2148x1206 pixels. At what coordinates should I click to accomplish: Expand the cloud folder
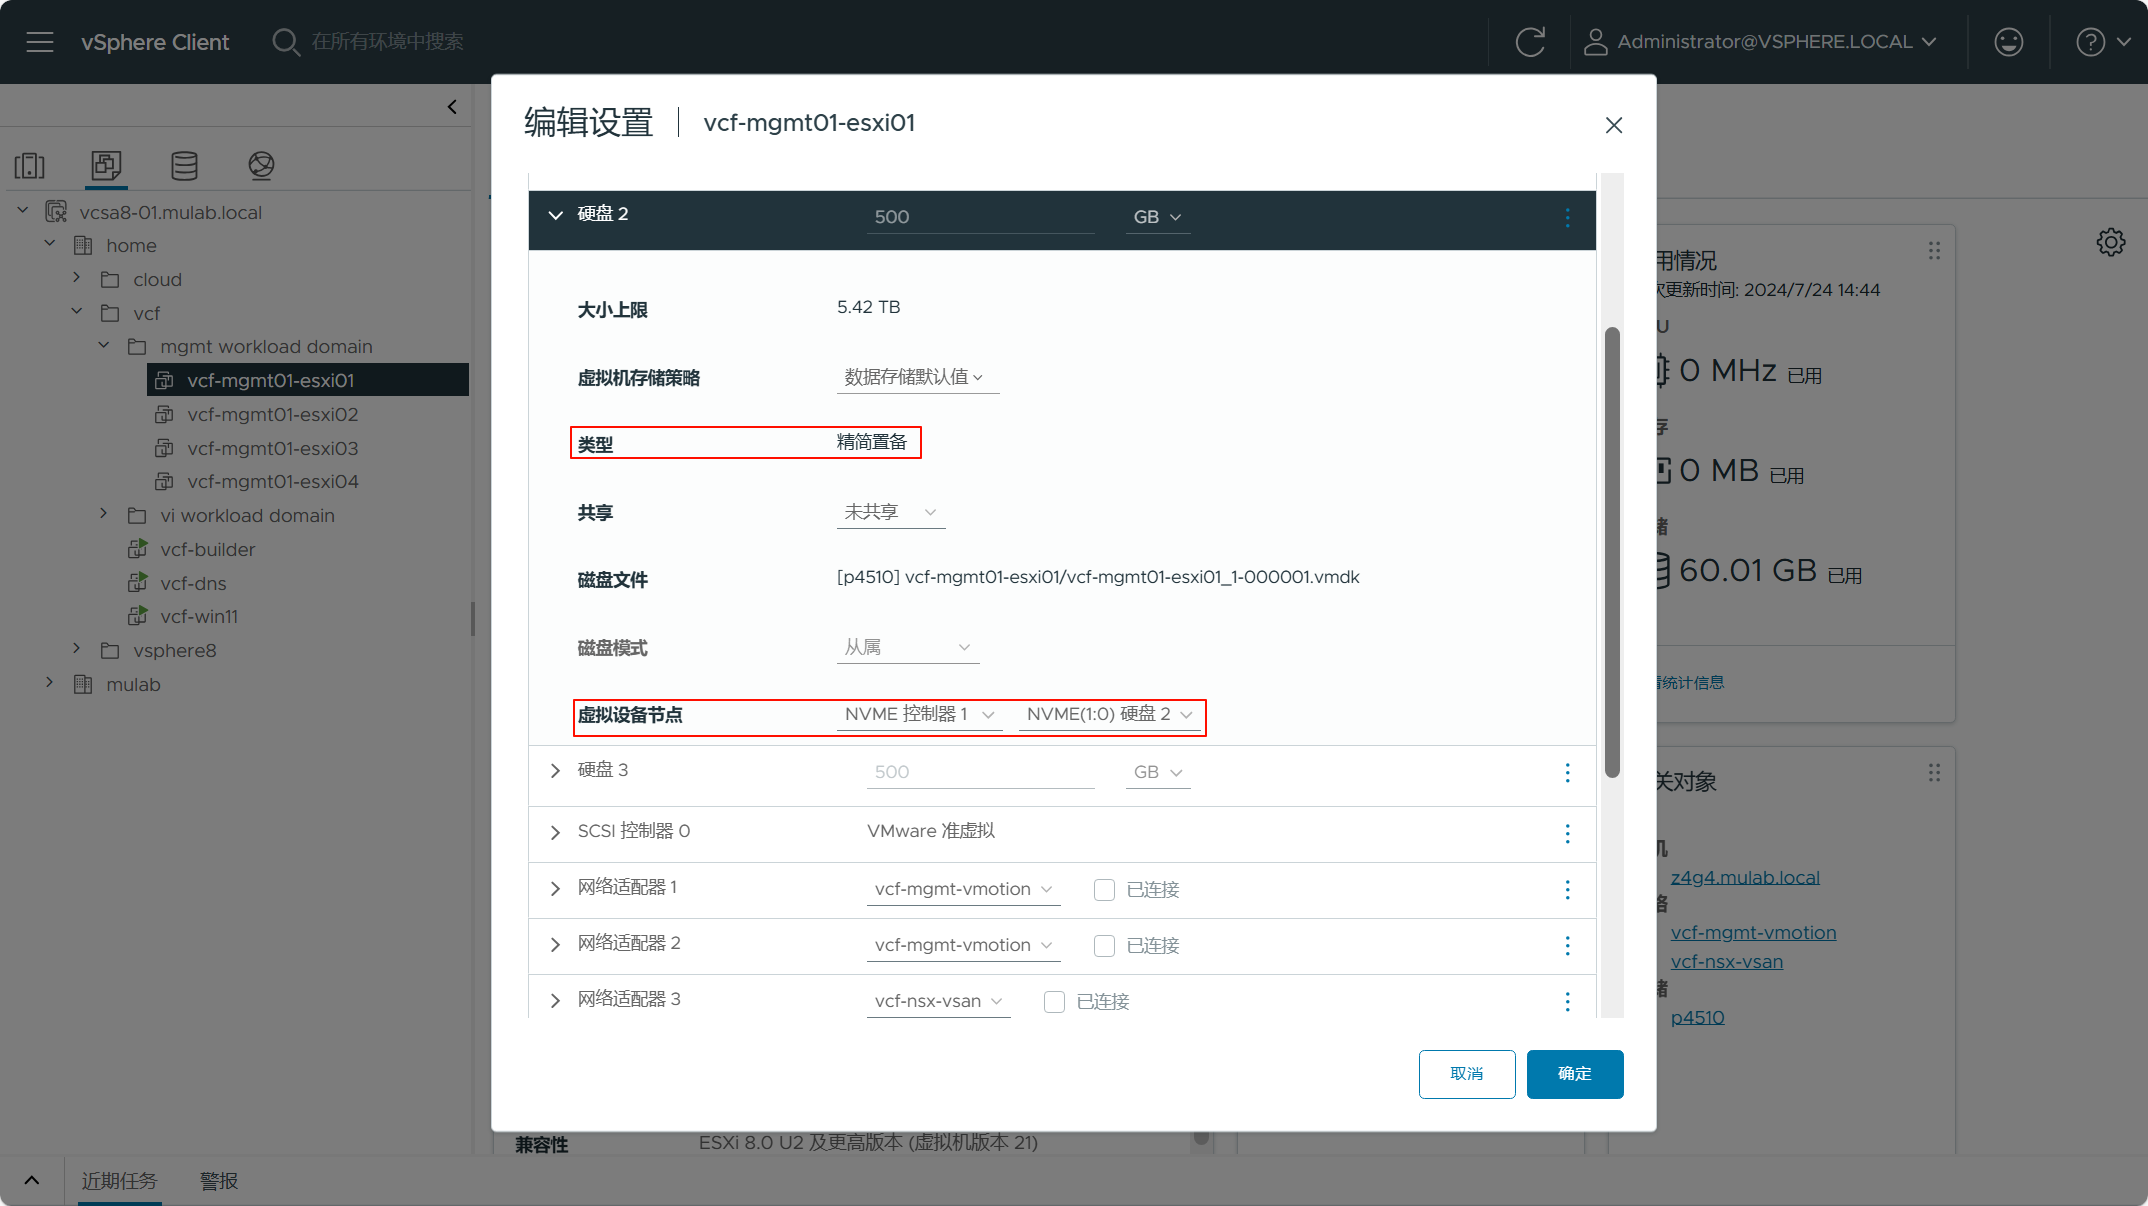click(x=77, y=278)
